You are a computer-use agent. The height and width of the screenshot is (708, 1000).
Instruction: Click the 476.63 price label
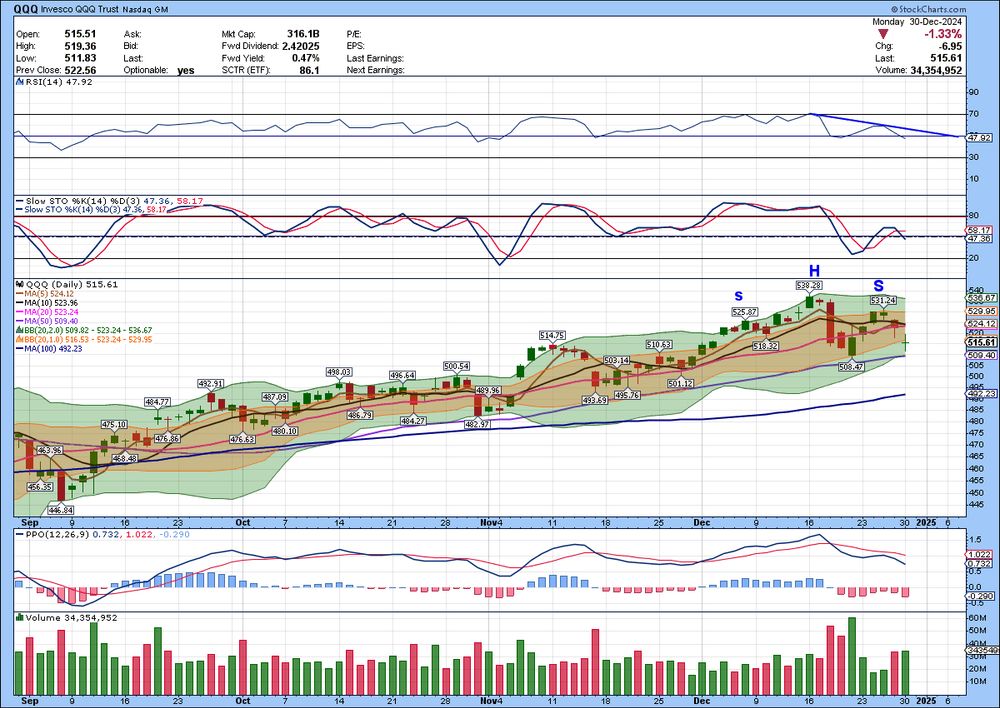point(242,439)
